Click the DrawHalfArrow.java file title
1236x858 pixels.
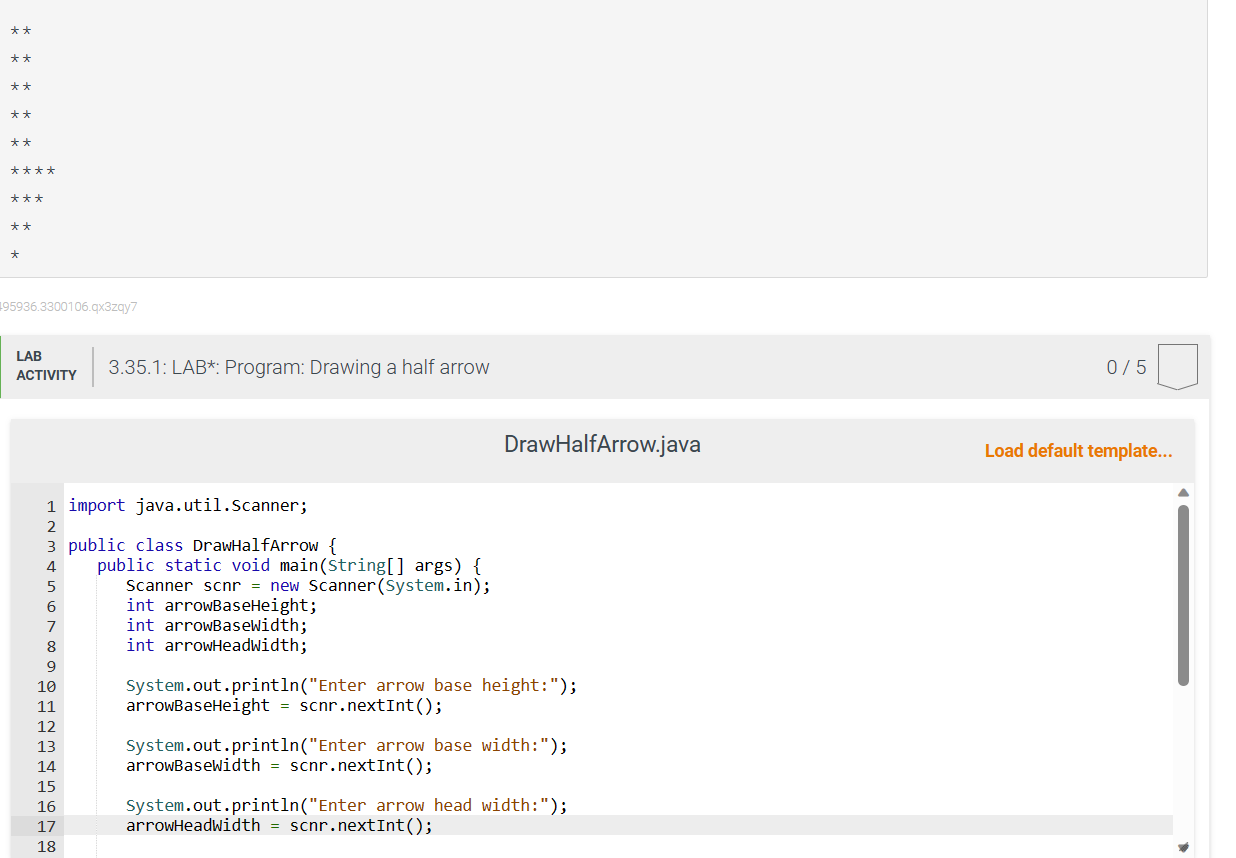click(602, 445)
